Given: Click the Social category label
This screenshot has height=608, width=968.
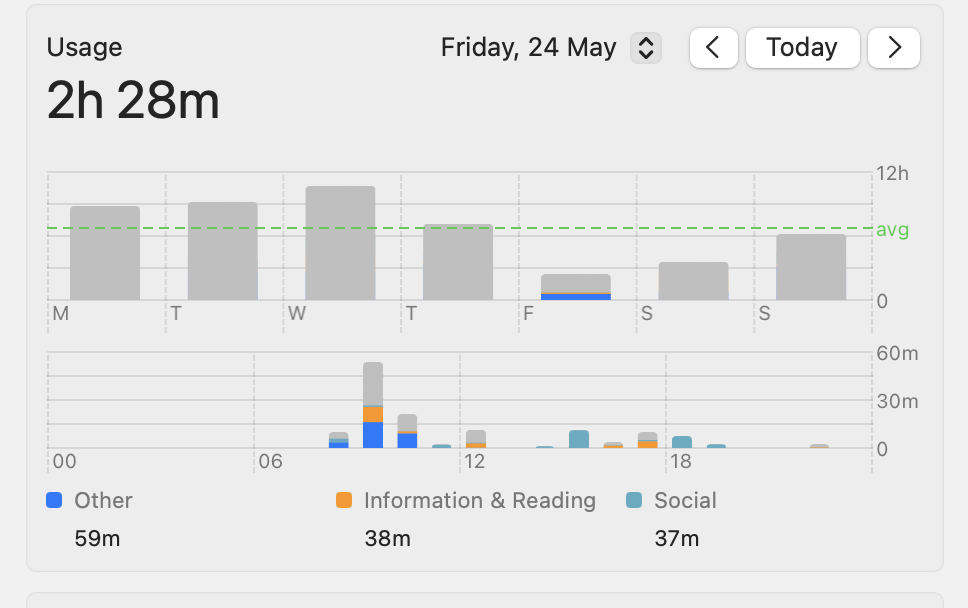Looking at the screenshot, I should point(685,501).
